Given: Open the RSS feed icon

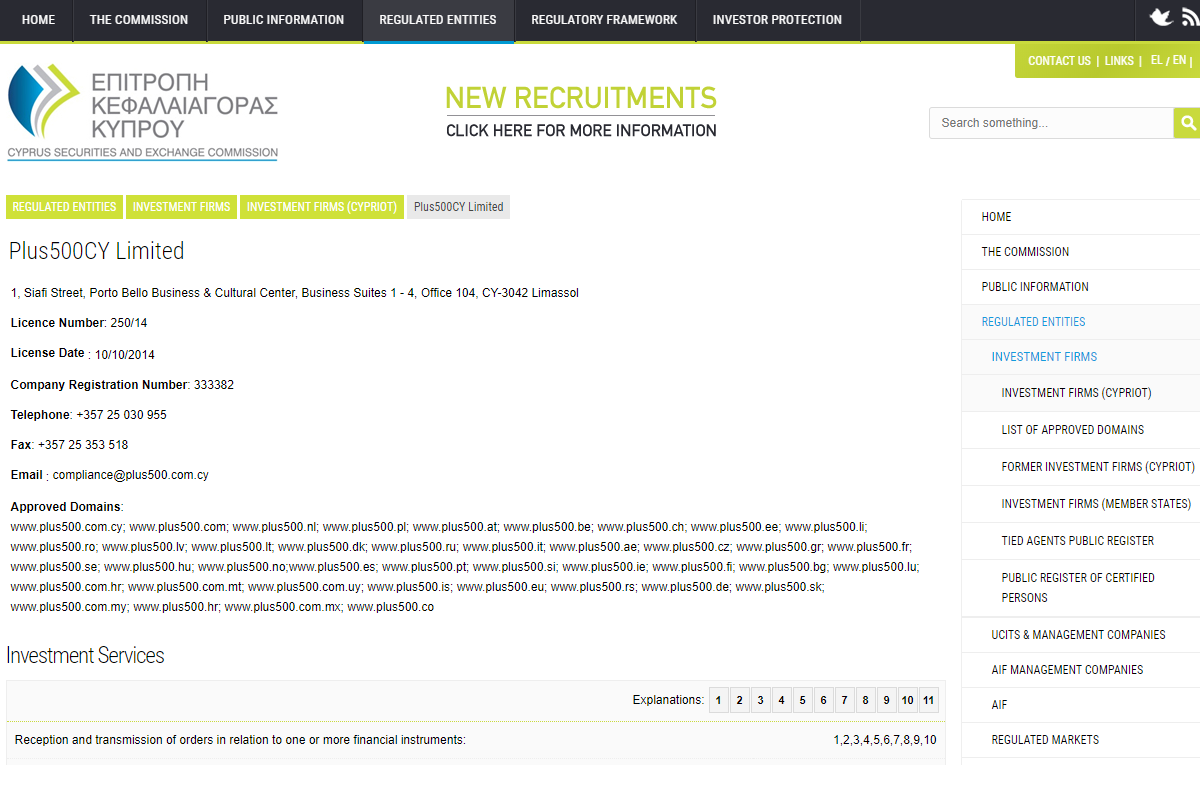Looking at the screenshot, I should pyautogui.click(x=1190, y=17).
